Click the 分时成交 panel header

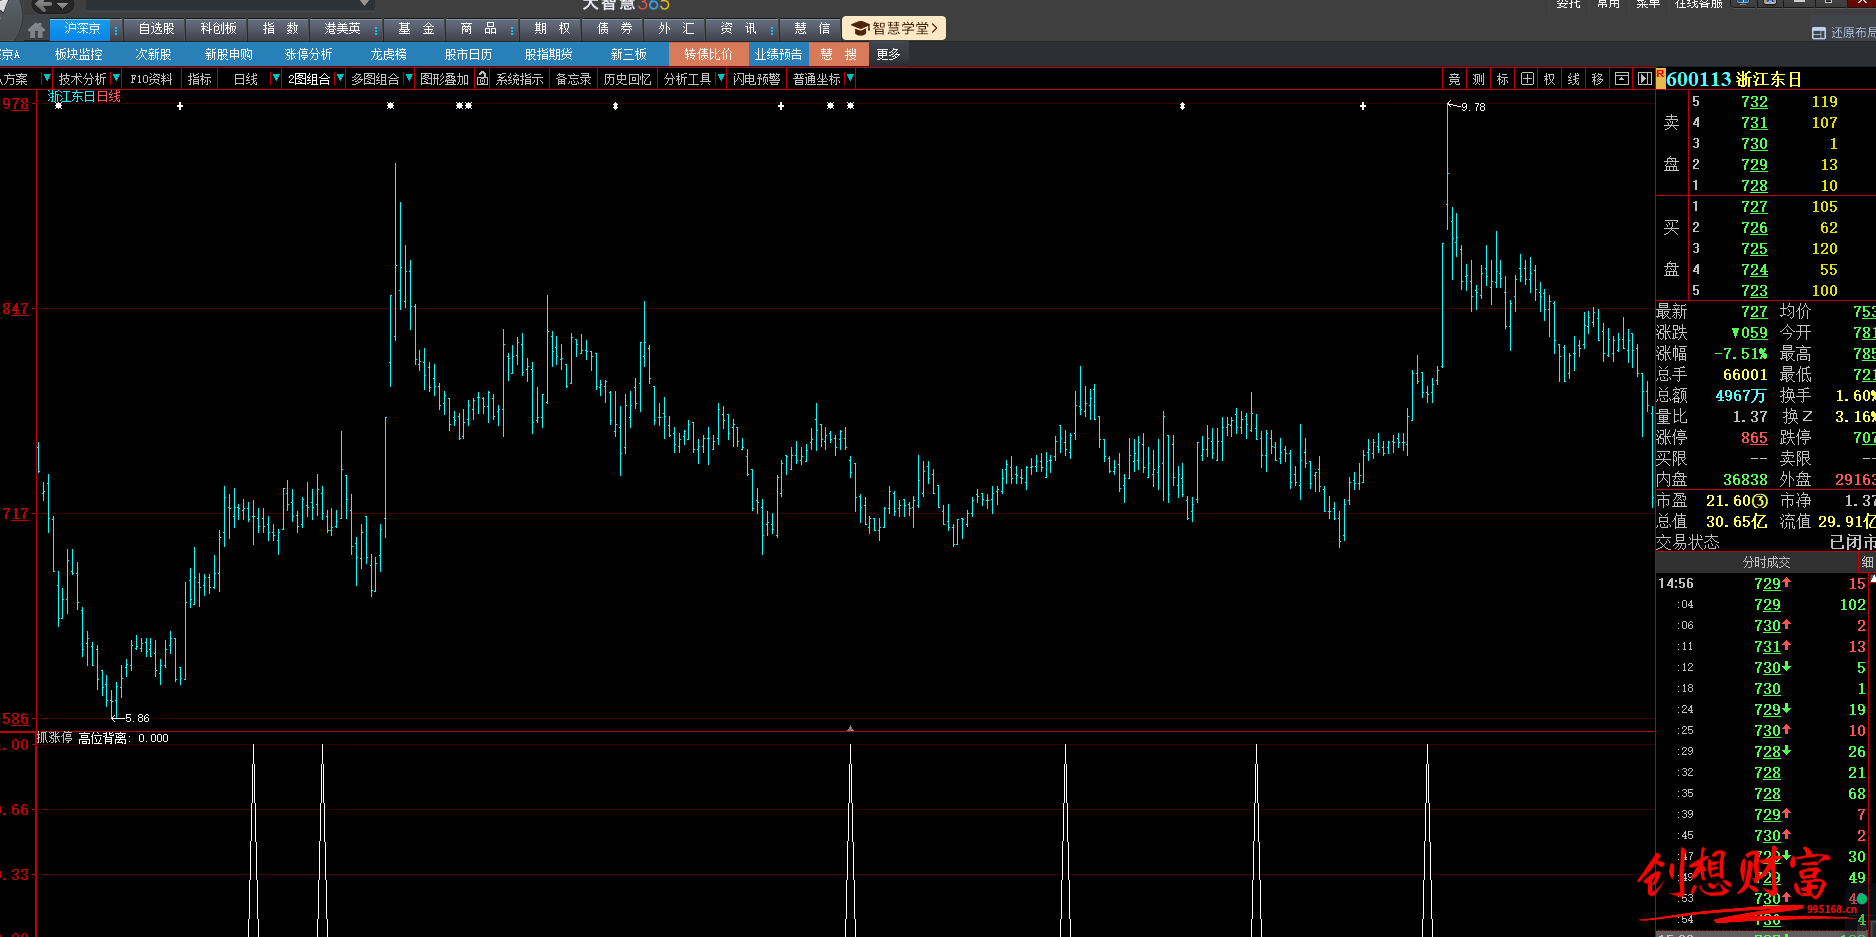tap(1766, 562)
